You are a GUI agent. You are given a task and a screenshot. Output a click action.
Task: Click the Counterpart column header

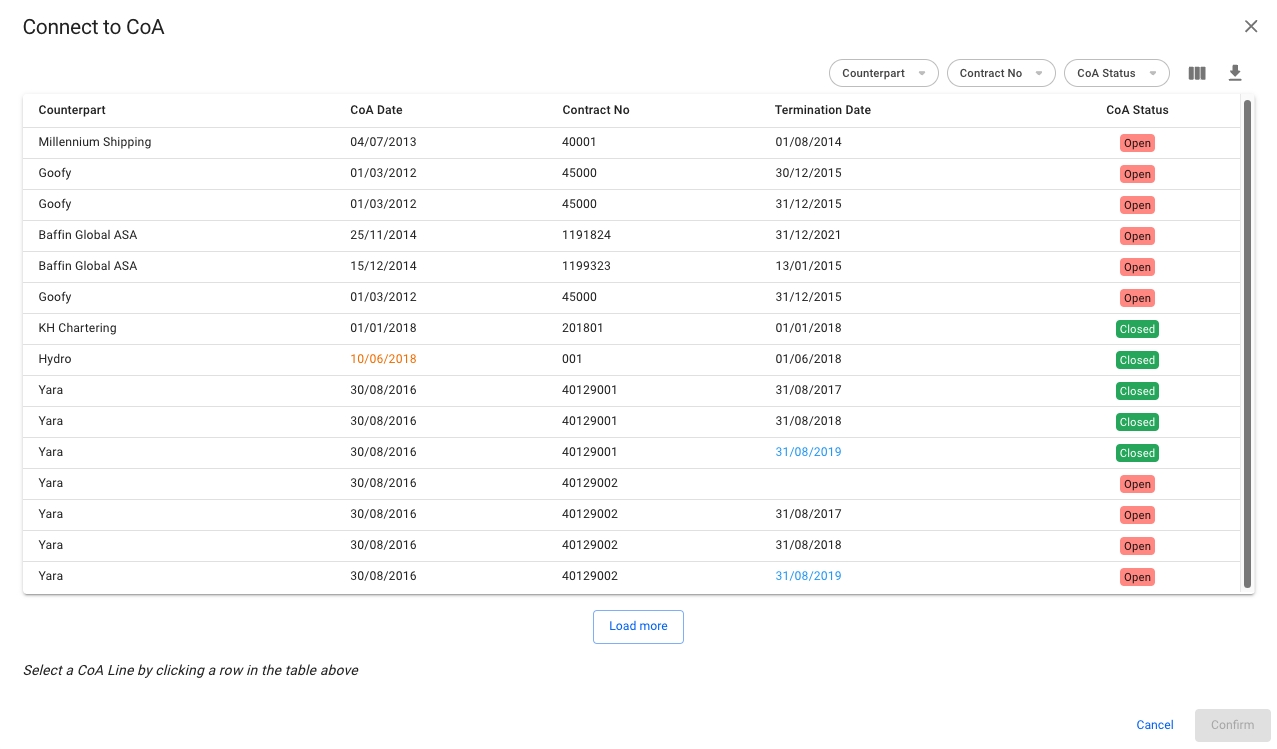coord(72,110)
